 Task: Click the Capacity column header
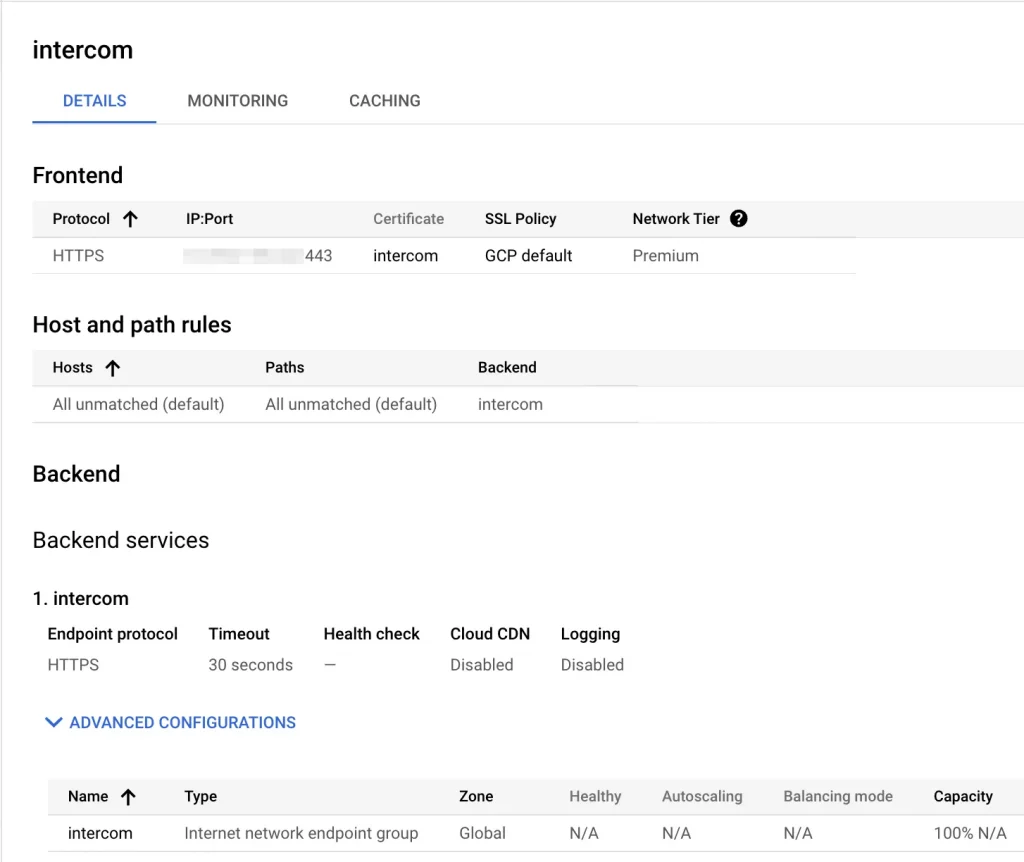coord(963,797)
